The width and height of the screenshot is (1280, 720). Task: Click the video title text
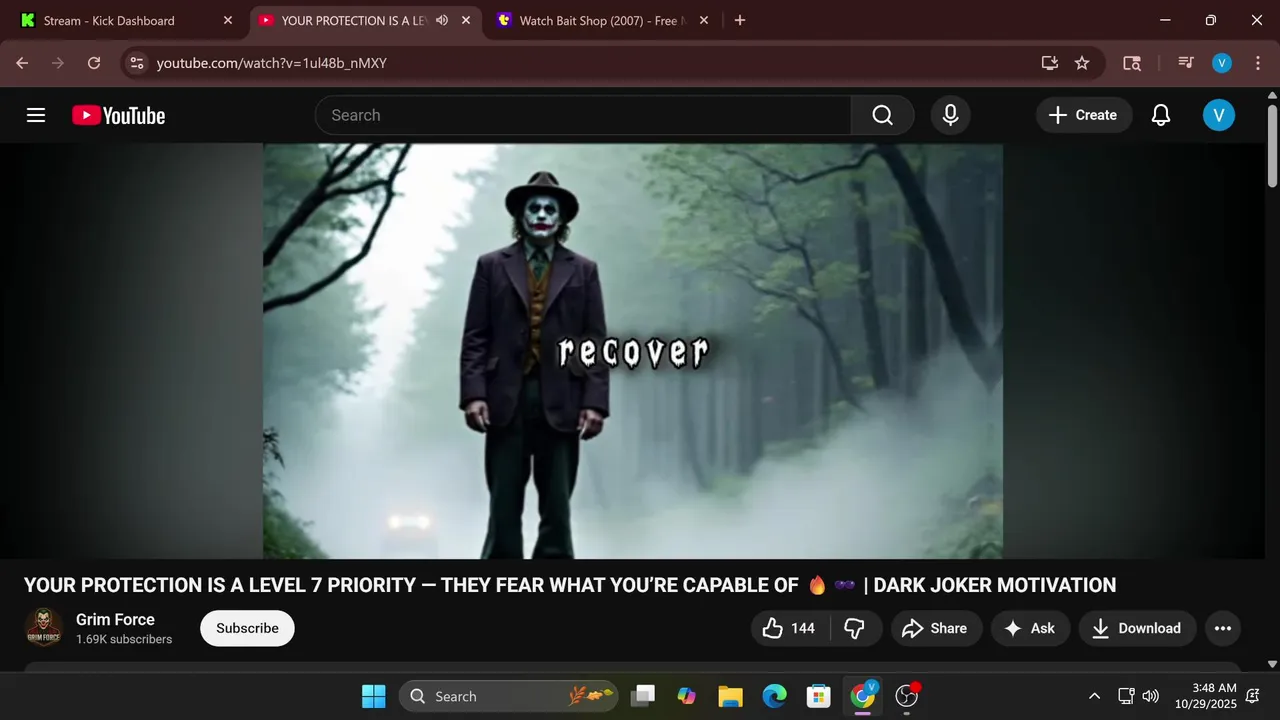(x=570, y=585)
